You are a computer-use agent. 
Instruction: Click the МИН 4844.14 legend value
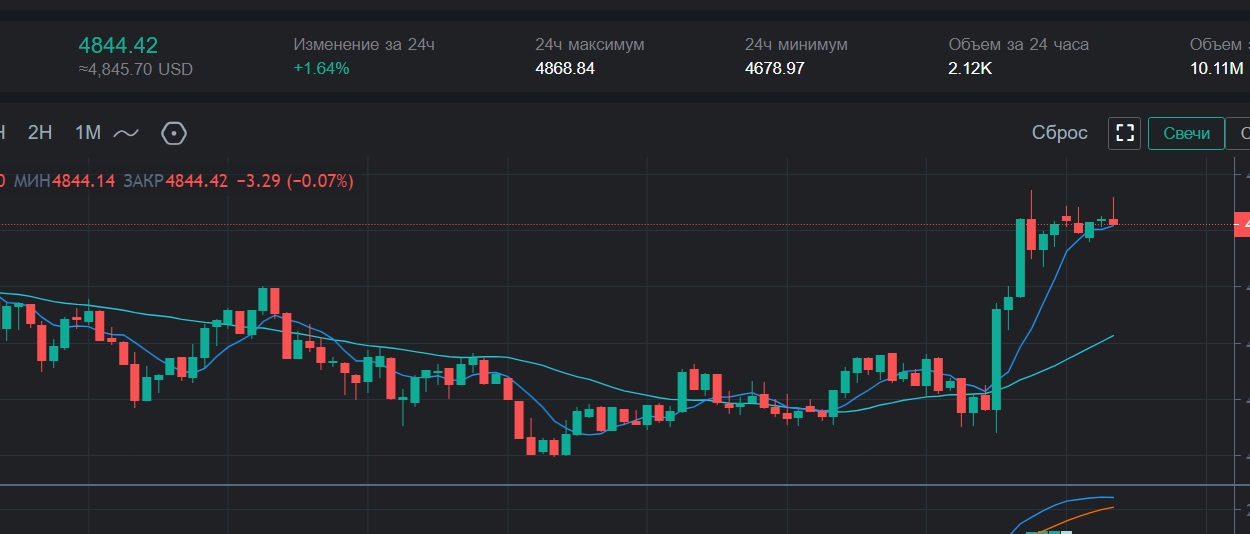pos(84,181)
